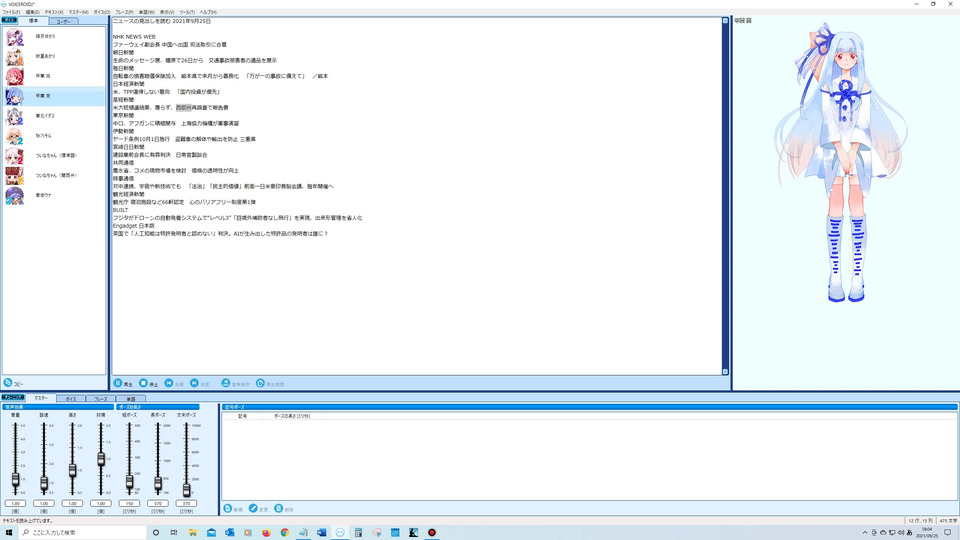Click the 文末ポーズ value field
The image size is (960, 540).
pyautogui.click(x=186, y=503)
